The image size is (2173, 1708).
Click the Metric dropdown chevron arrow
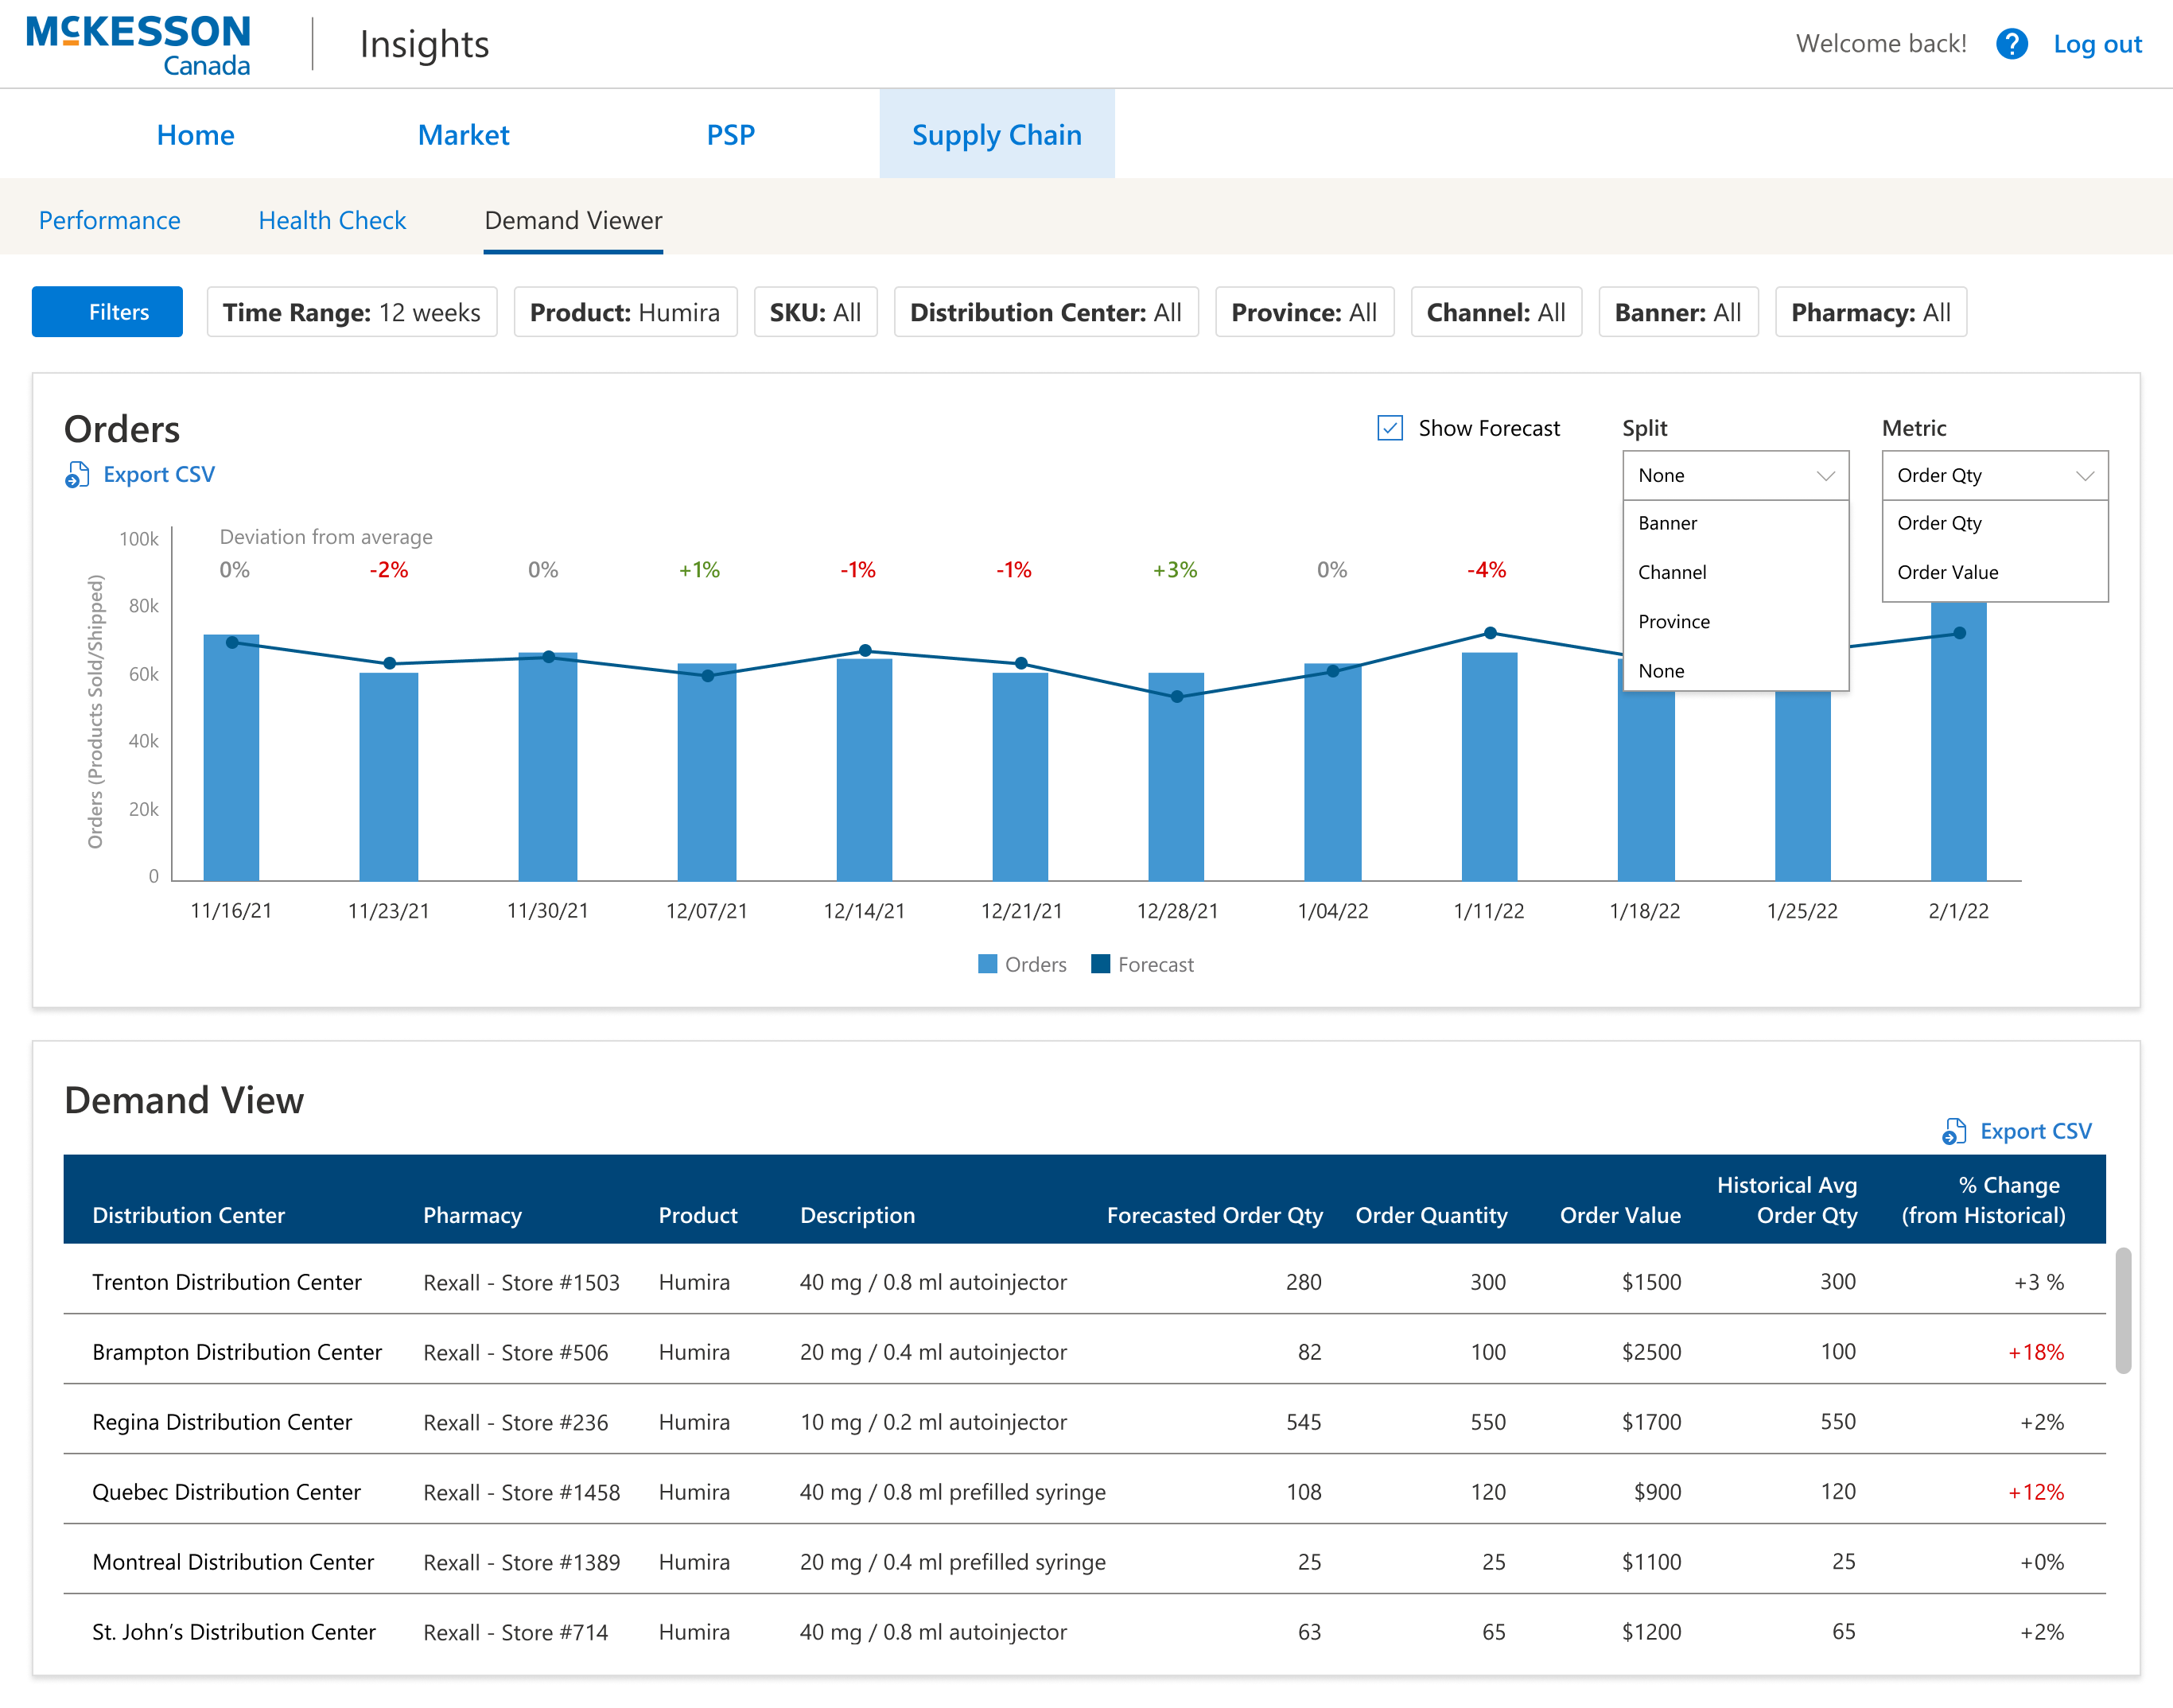click(2085, 476)
